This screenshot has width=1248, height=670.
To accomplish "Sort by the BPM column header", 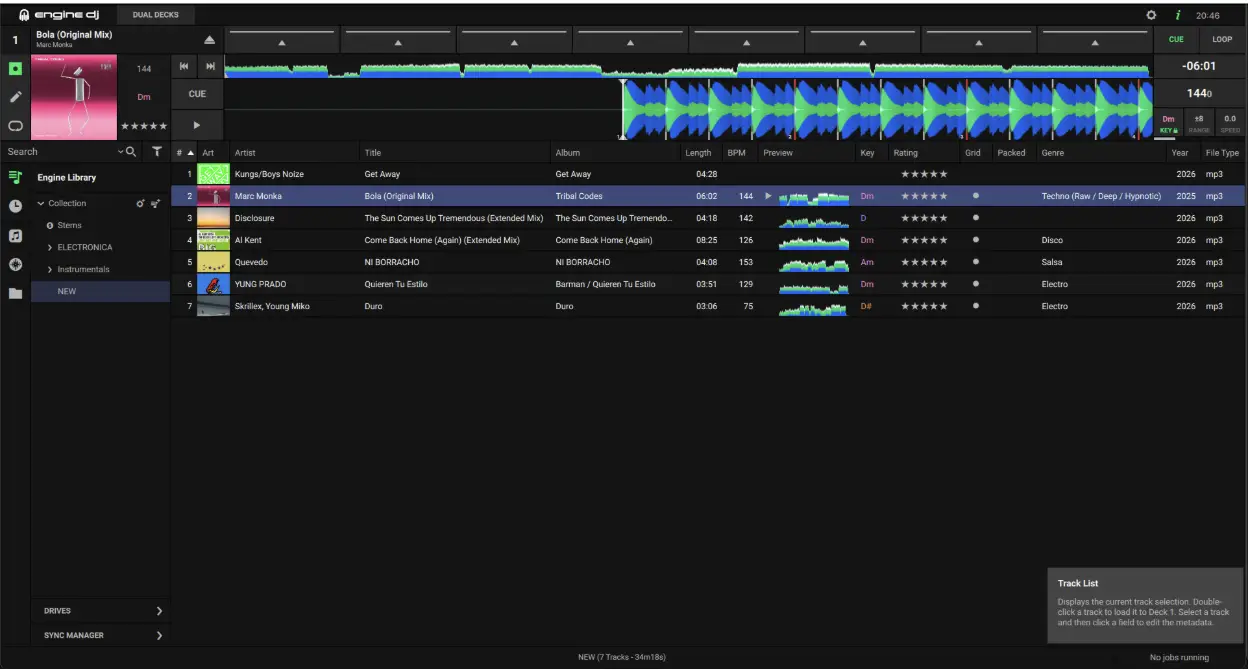I will click(x=739, y=153).
